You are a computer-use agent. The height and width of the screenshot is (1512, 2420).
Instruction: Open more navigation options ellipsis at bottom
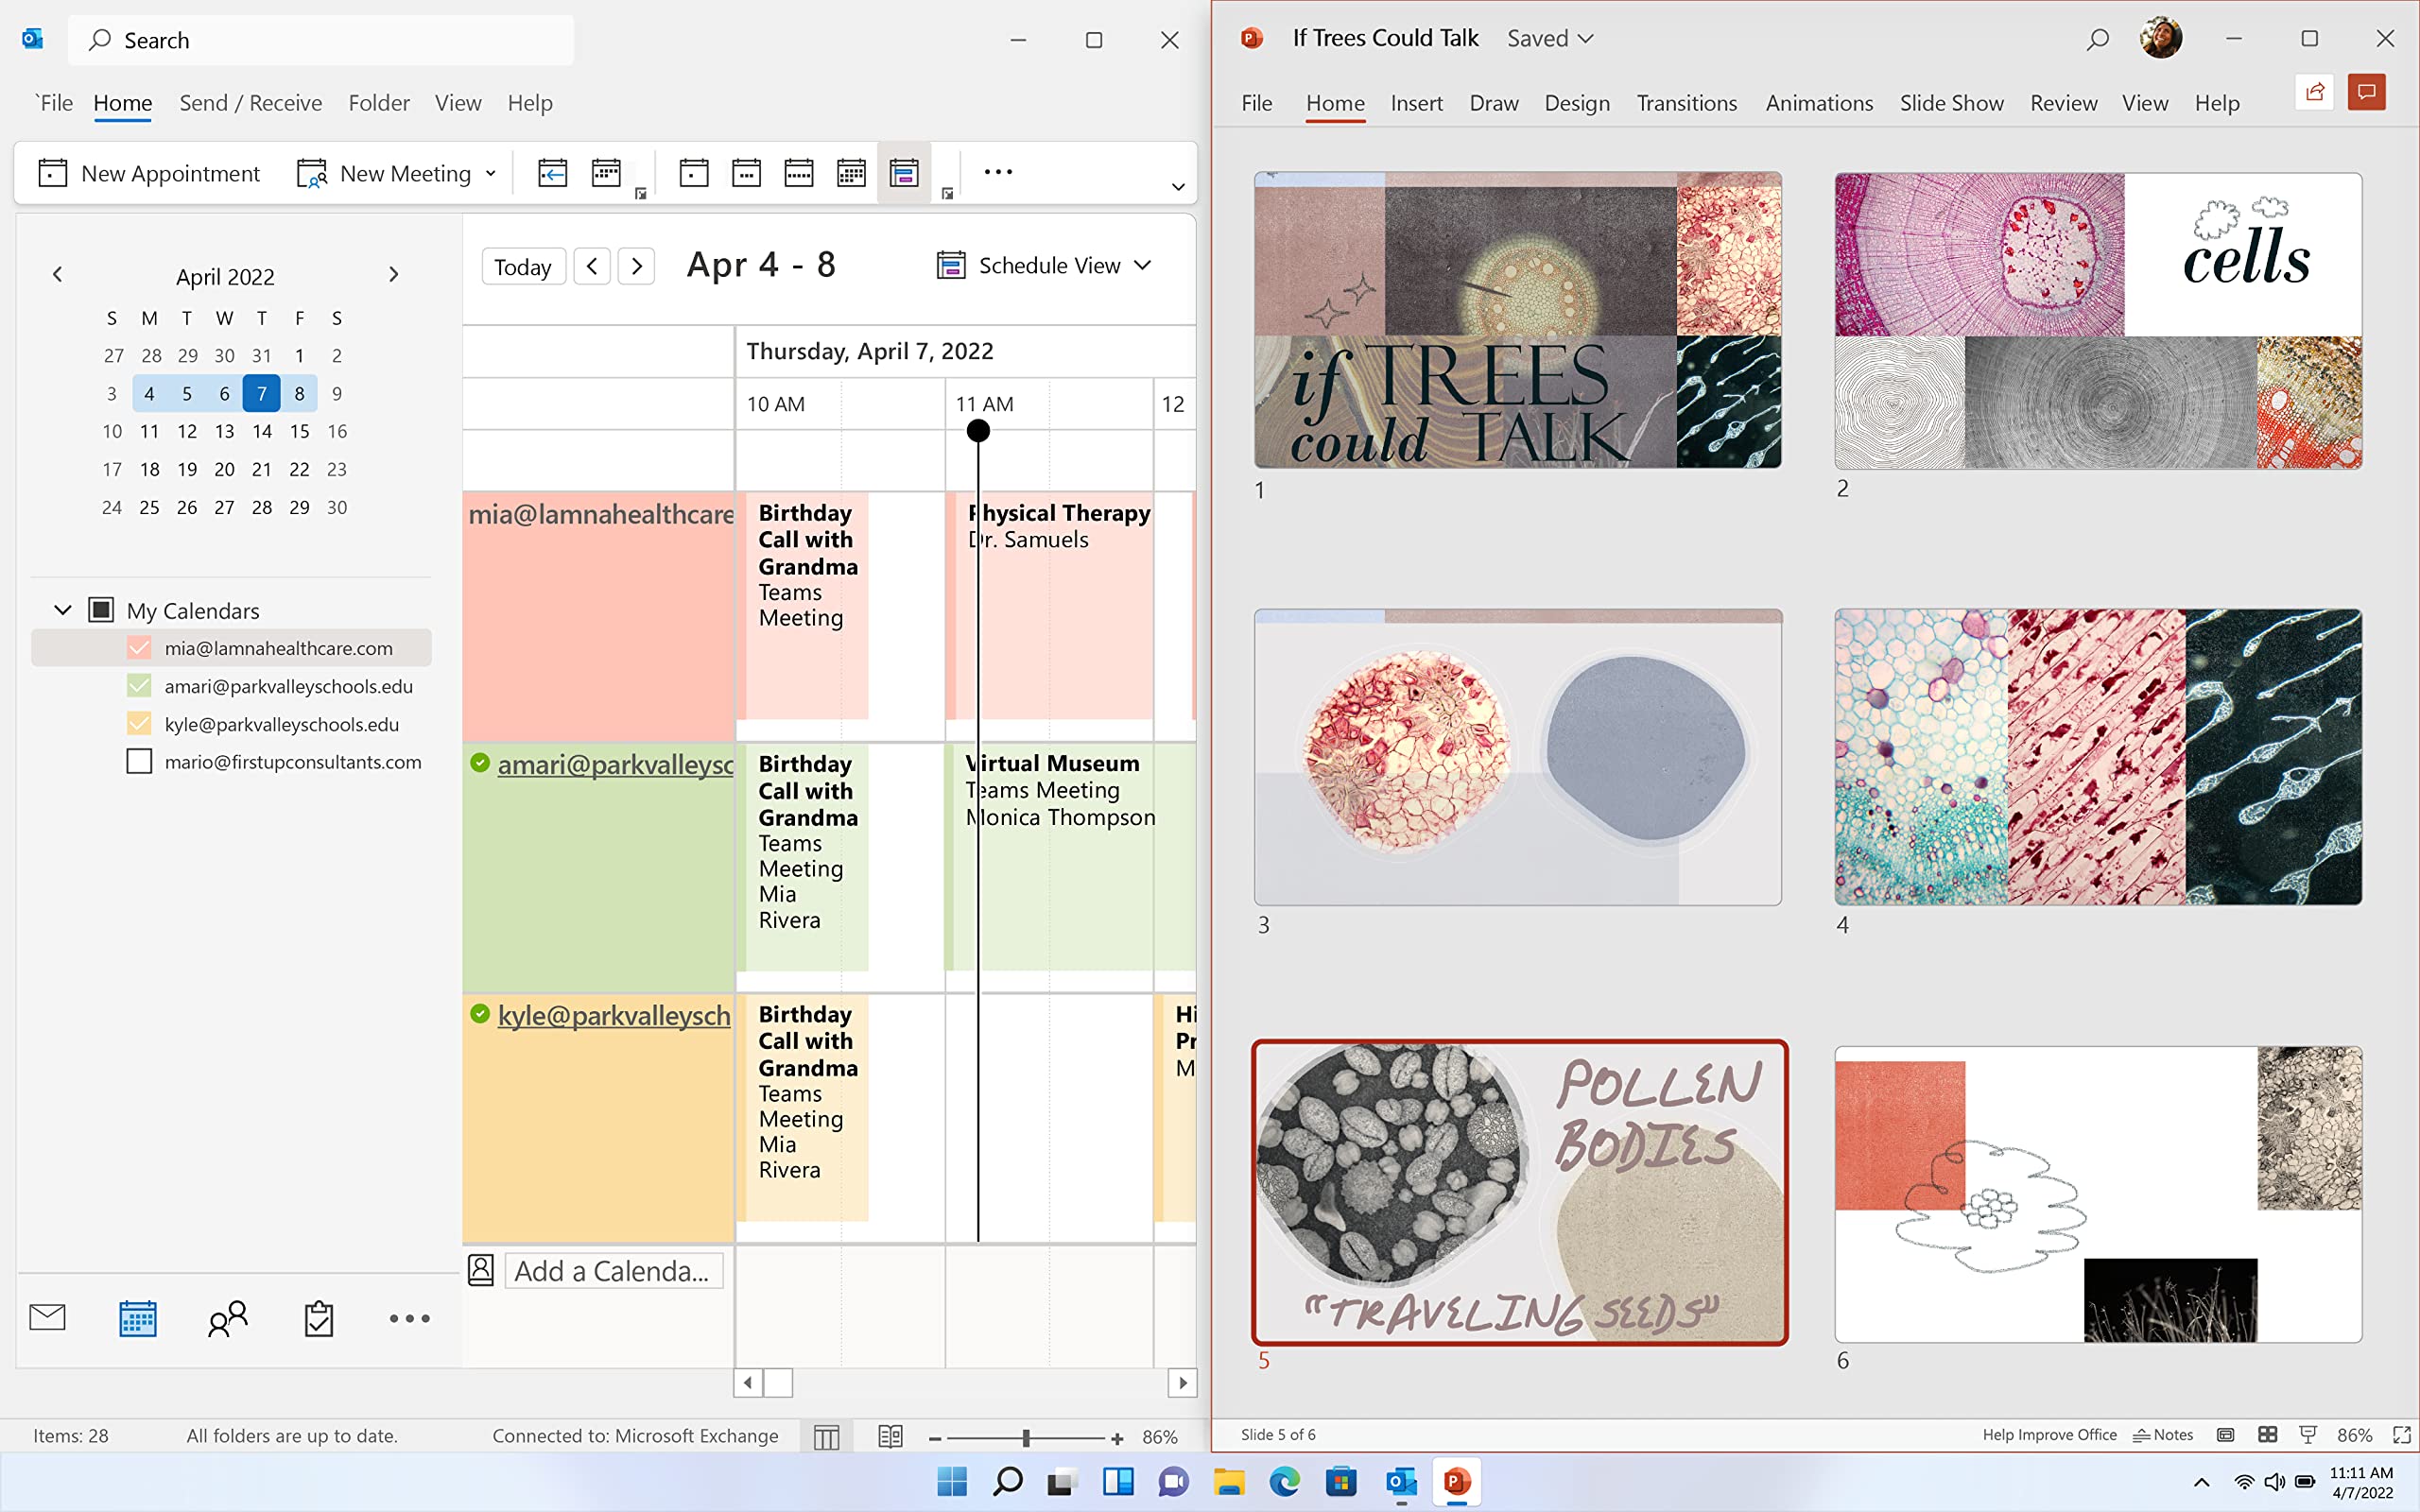click(409, 1318)
